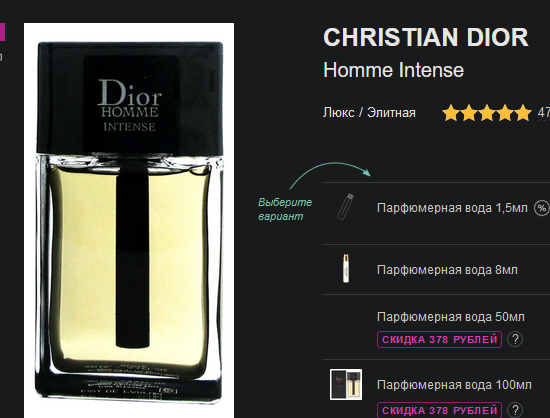This screenshot has height=418, width=550.
Task: Open the review count beside the stars
Action: coord(544,113)
